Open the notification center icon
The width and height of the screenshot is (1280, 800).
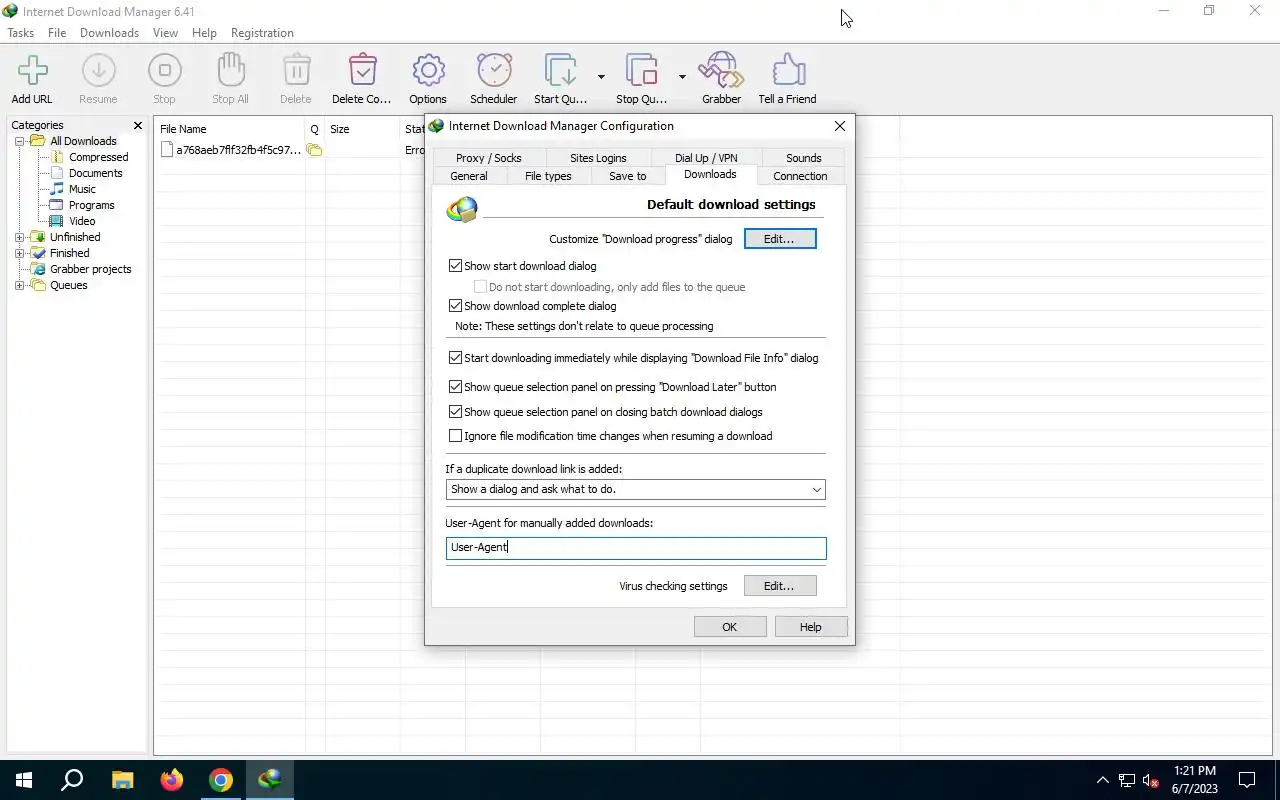click(1247, 780)
